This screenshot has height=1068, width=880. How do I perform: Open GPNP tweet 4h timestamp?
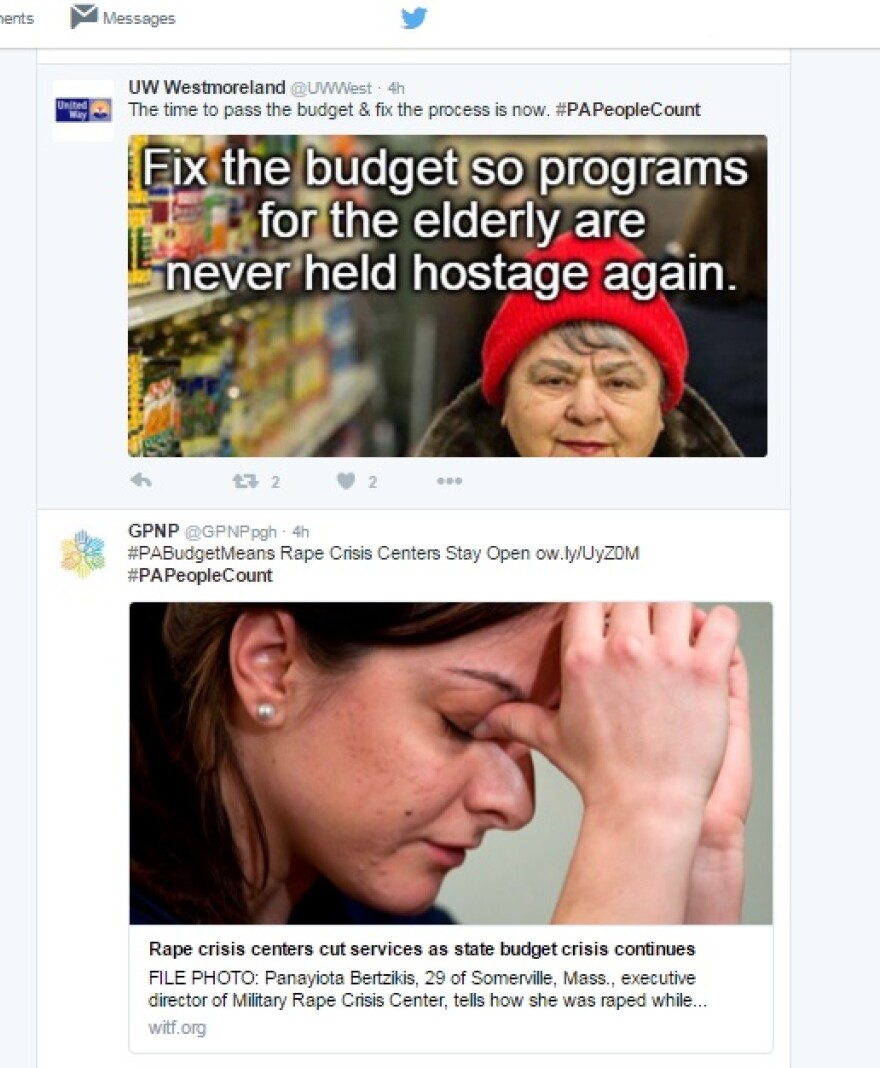[x=300, y=532]
